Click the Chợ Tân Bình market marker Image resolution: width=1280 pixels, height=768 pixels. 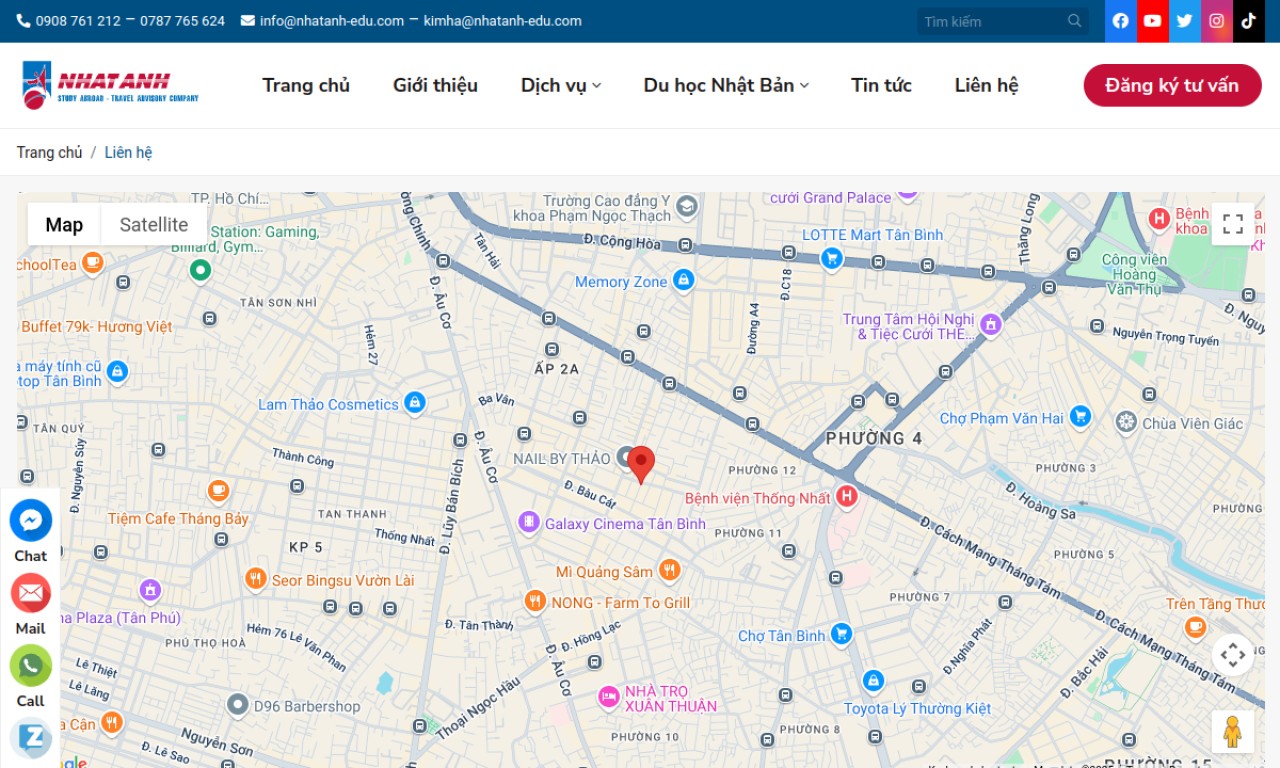coord(842,634)
